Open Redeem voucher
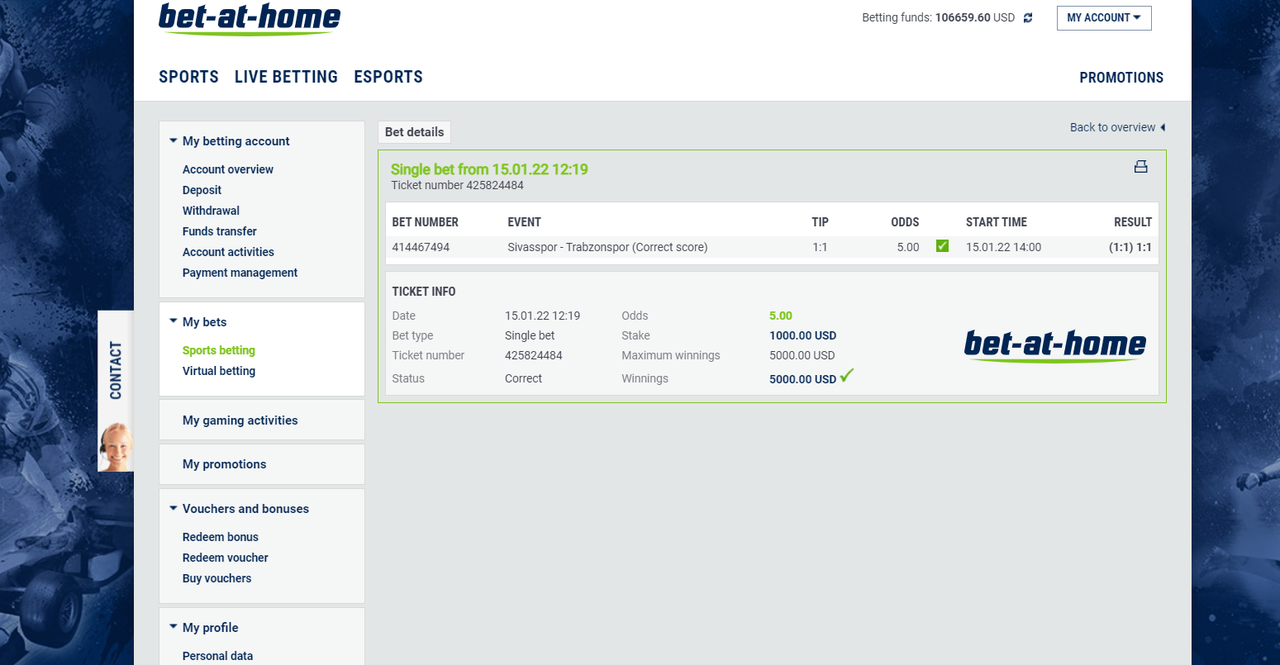The height and width of the screenshot is (665, 1280). (x=225, y=558)
